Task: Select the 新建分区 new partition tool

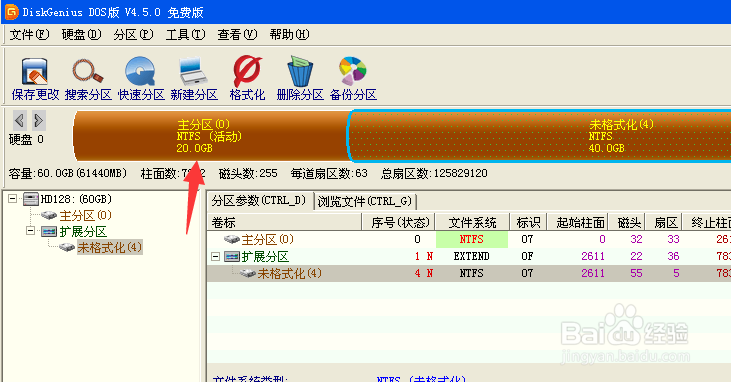Action: 193,72
